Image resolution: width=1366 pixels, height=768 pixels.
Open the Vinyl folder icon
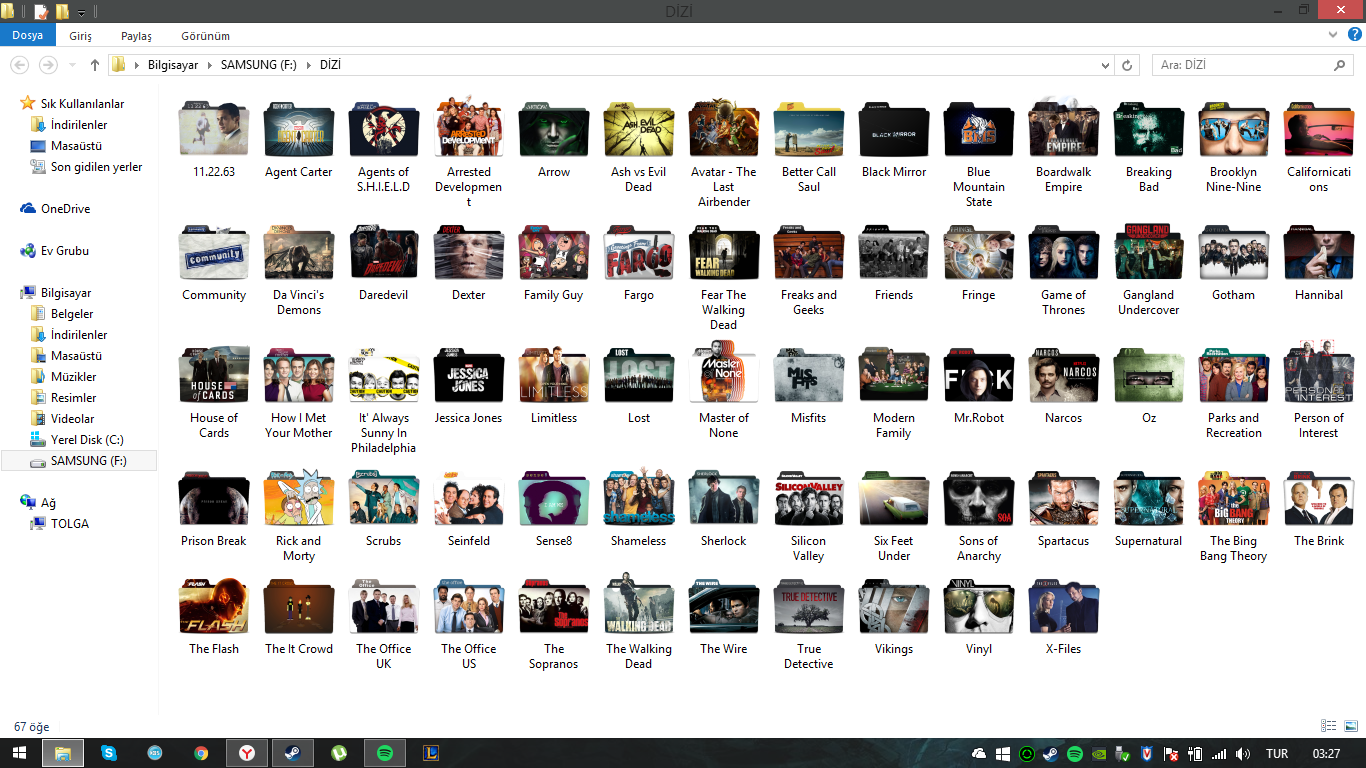tap(979, 607)
